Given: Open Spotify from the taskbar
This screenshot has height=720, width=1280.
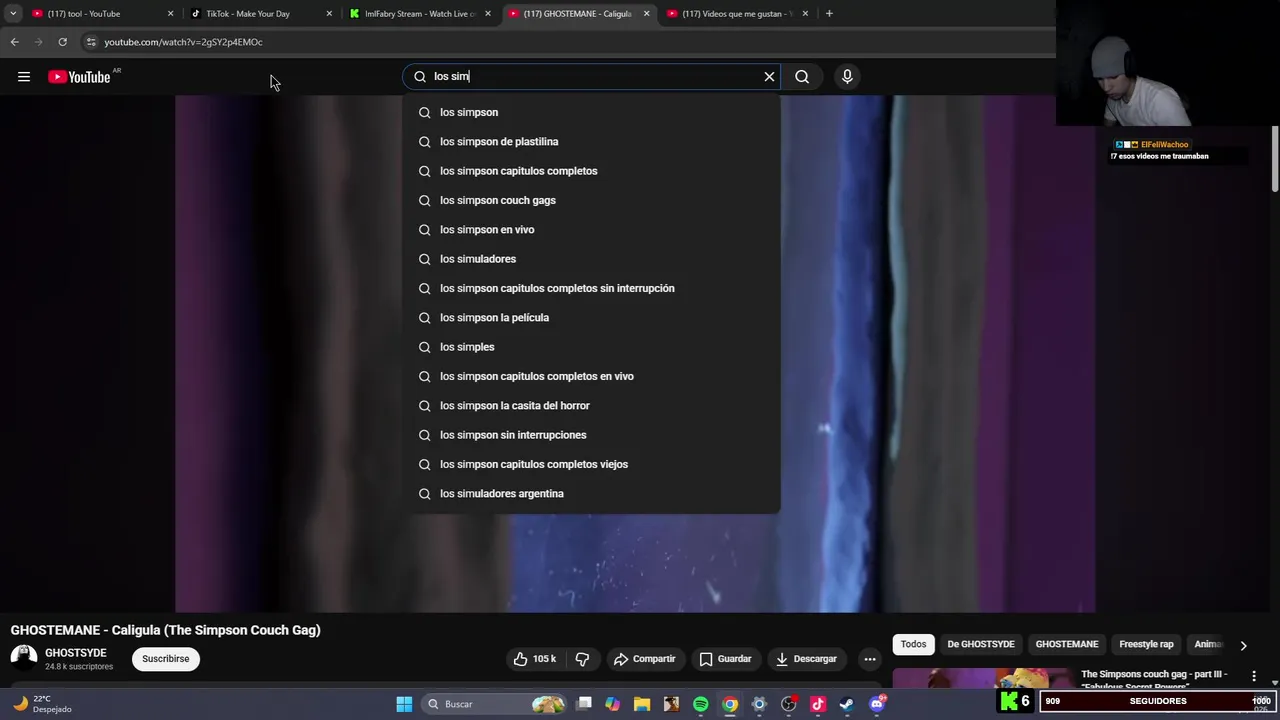Looking at the screenshot, I should click(701, 704).
